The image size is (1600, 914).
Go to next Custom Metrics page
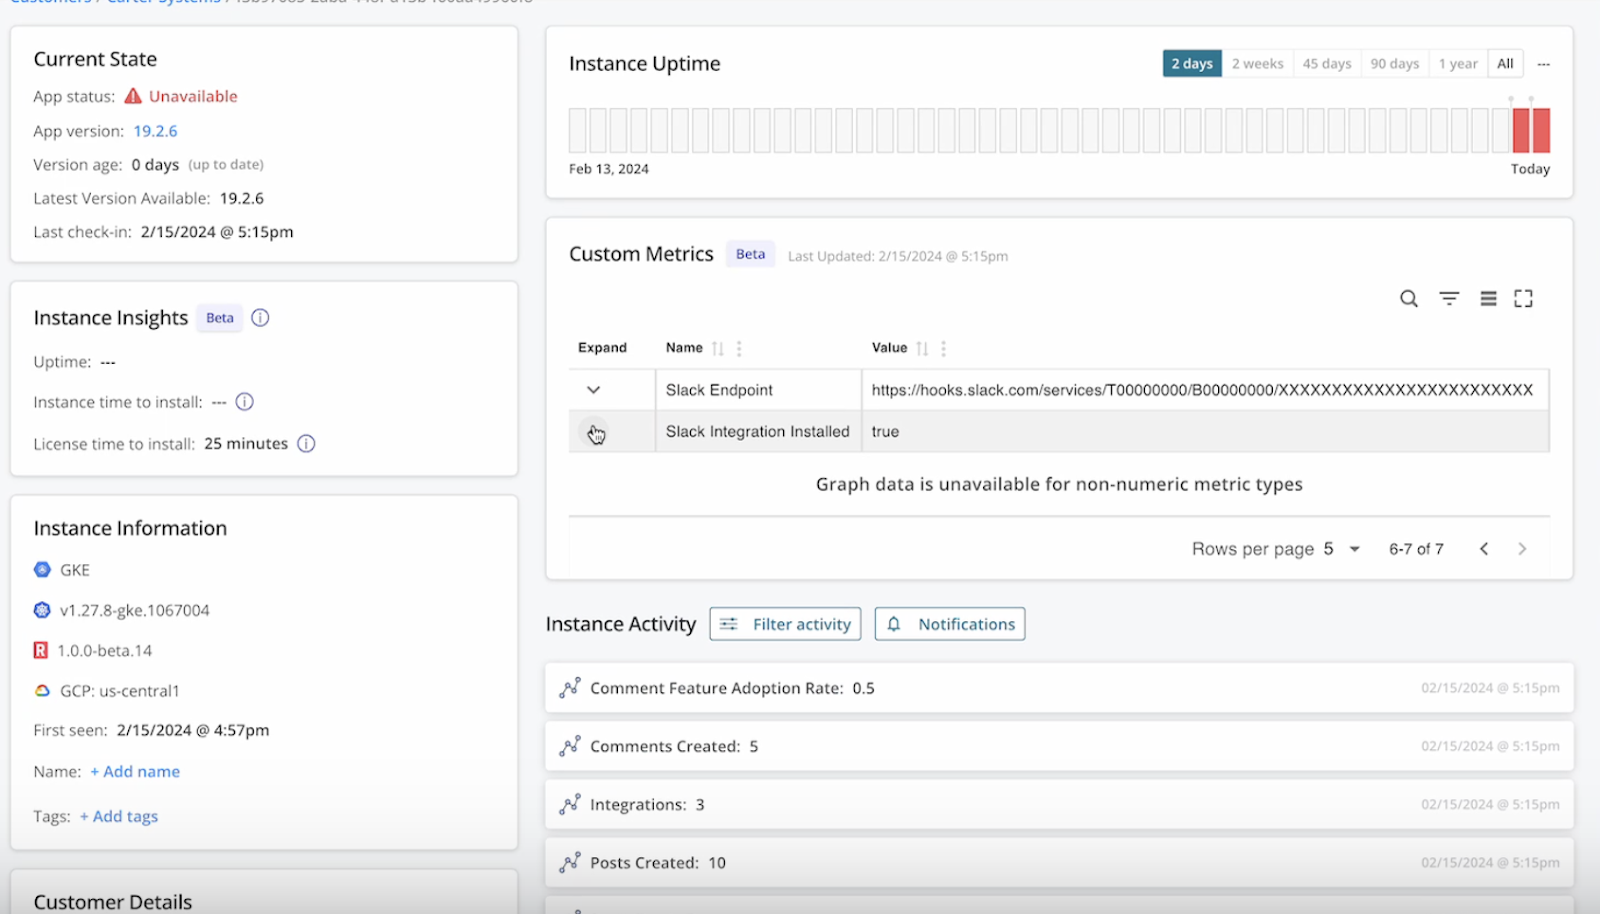pyautogui.click(x=1521, y=548)
